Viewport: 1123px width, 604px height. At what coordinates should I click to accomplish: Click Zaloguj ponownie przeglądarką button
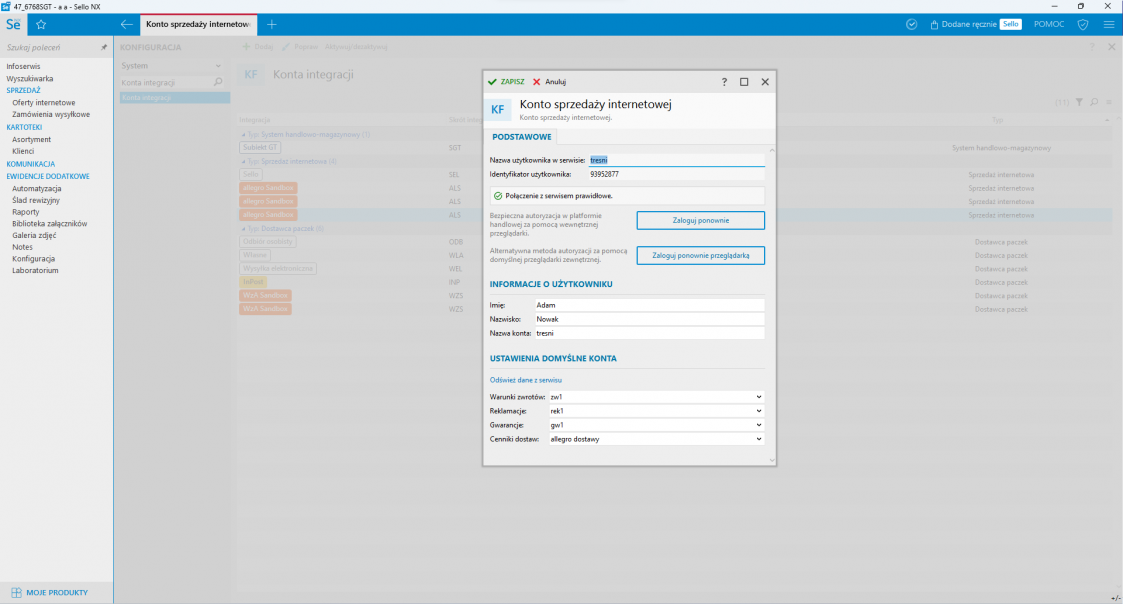(x=700, y=256)
